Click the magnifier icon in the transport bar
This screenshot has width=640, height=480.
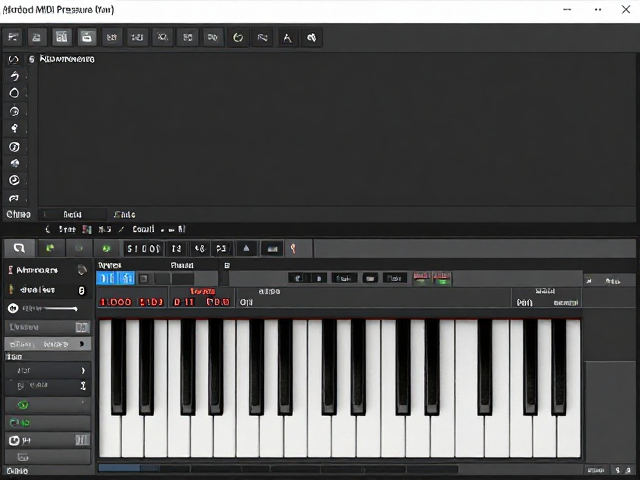[19, 248]
